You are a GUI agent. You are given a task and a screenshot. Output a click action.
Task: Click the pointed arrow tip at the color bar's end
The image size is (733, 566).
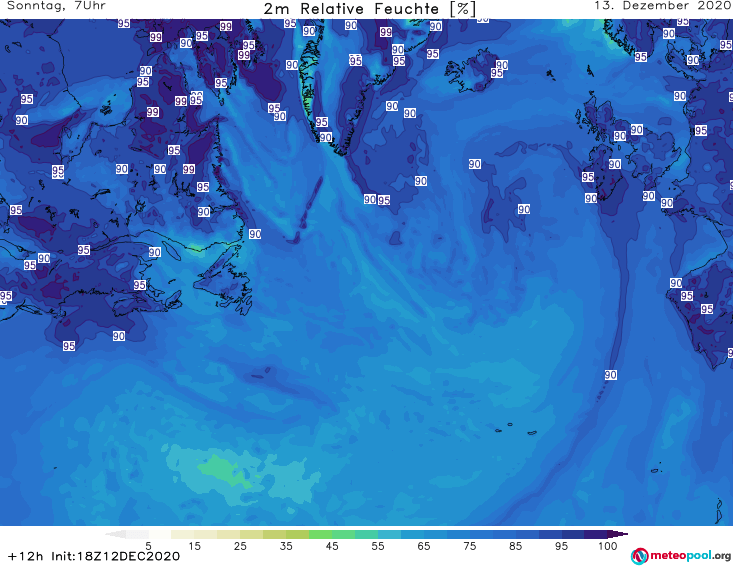coord(618,534)
